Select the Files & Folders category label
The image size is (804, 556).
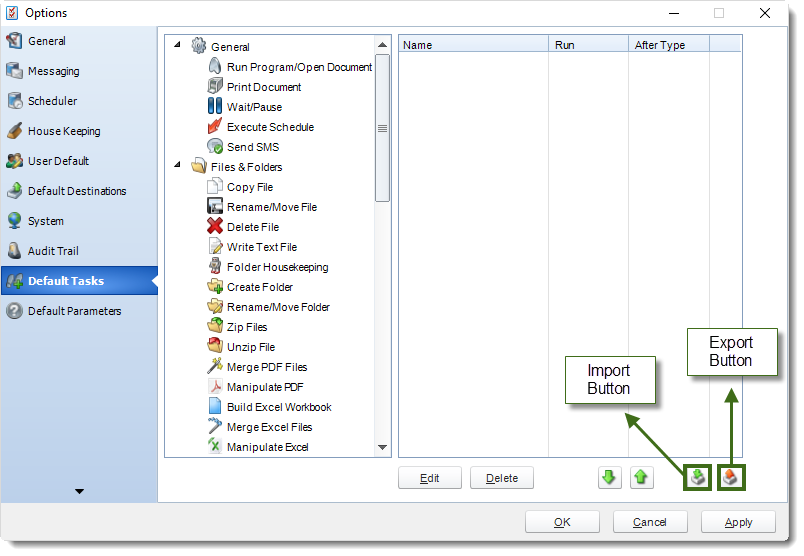point(246,167)
